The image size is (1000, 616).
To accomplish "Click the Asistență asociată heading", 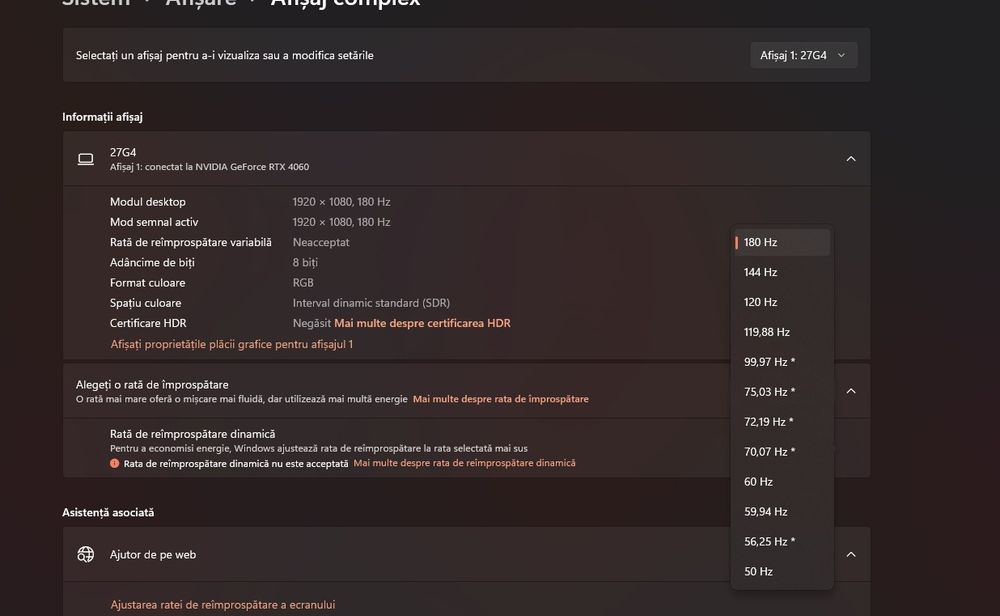I will coord(108,513).
